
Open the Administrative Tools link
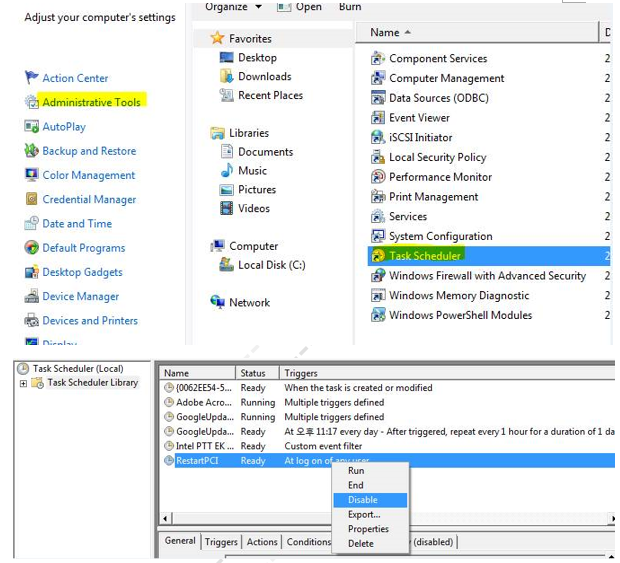tap(91, 102)
